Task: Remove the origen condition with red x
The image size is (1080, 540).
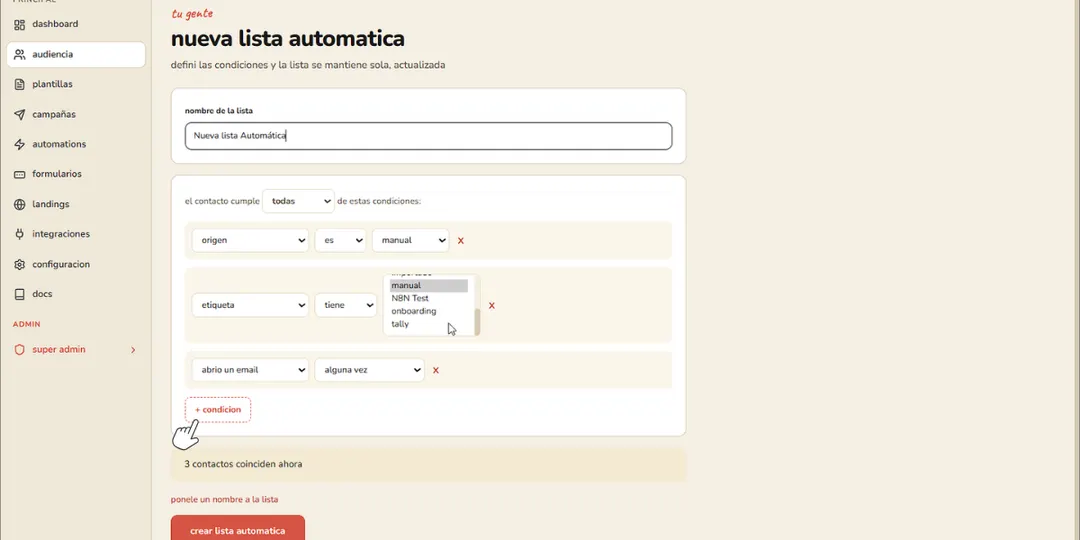Action: (x=461, y=240)
